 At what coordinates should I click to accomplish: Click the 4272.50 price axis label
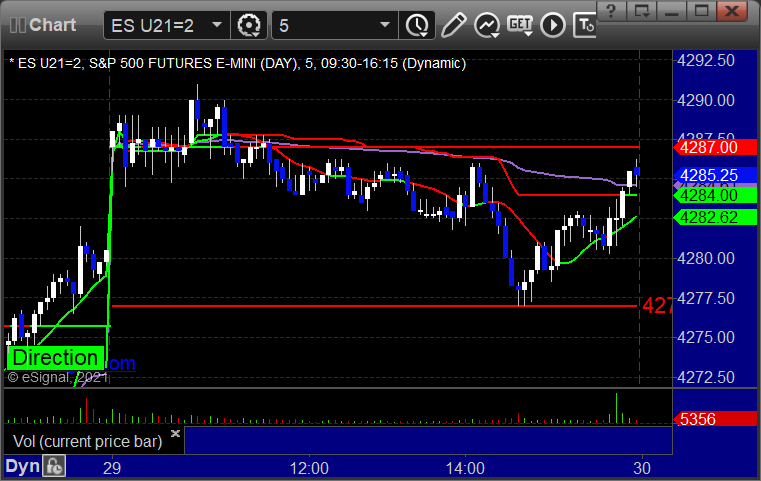[x=706, y=377]
